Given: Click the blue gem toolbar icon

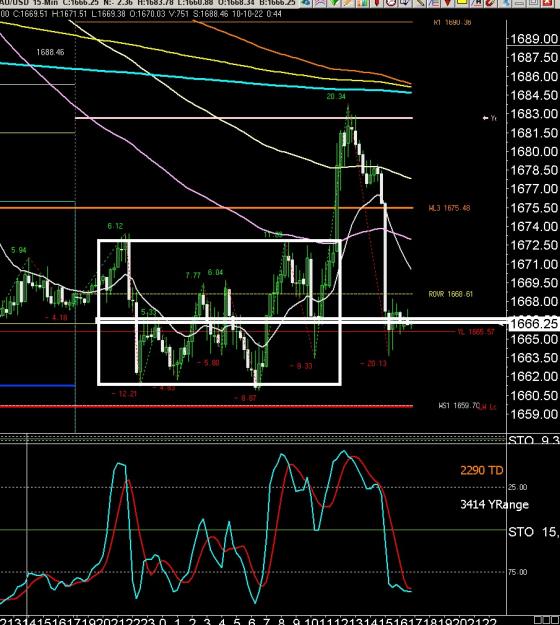Looking at the screenshot, I should point(306,3).
